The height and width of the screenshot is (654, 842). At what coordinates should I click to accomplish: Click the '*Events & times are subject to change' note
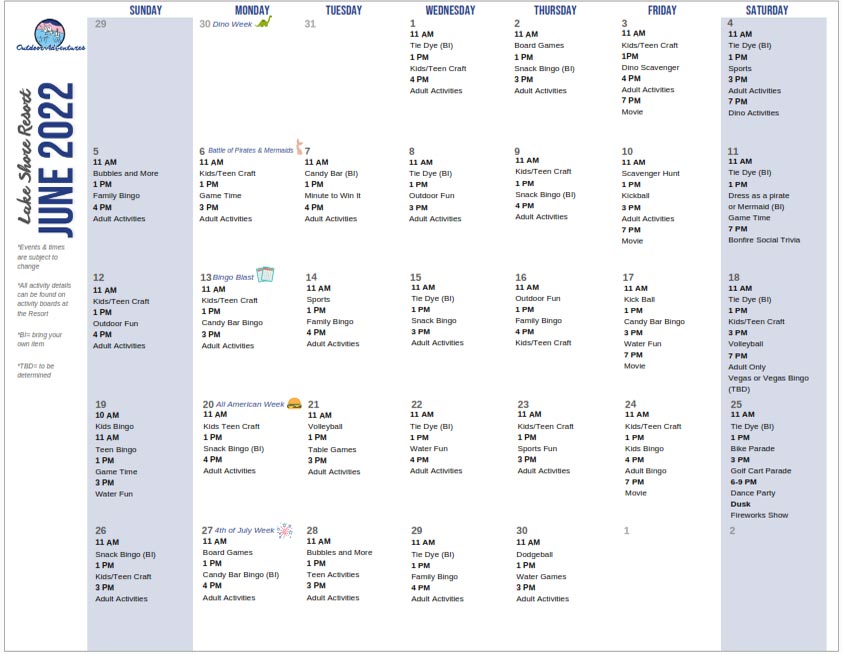[41, 257]
